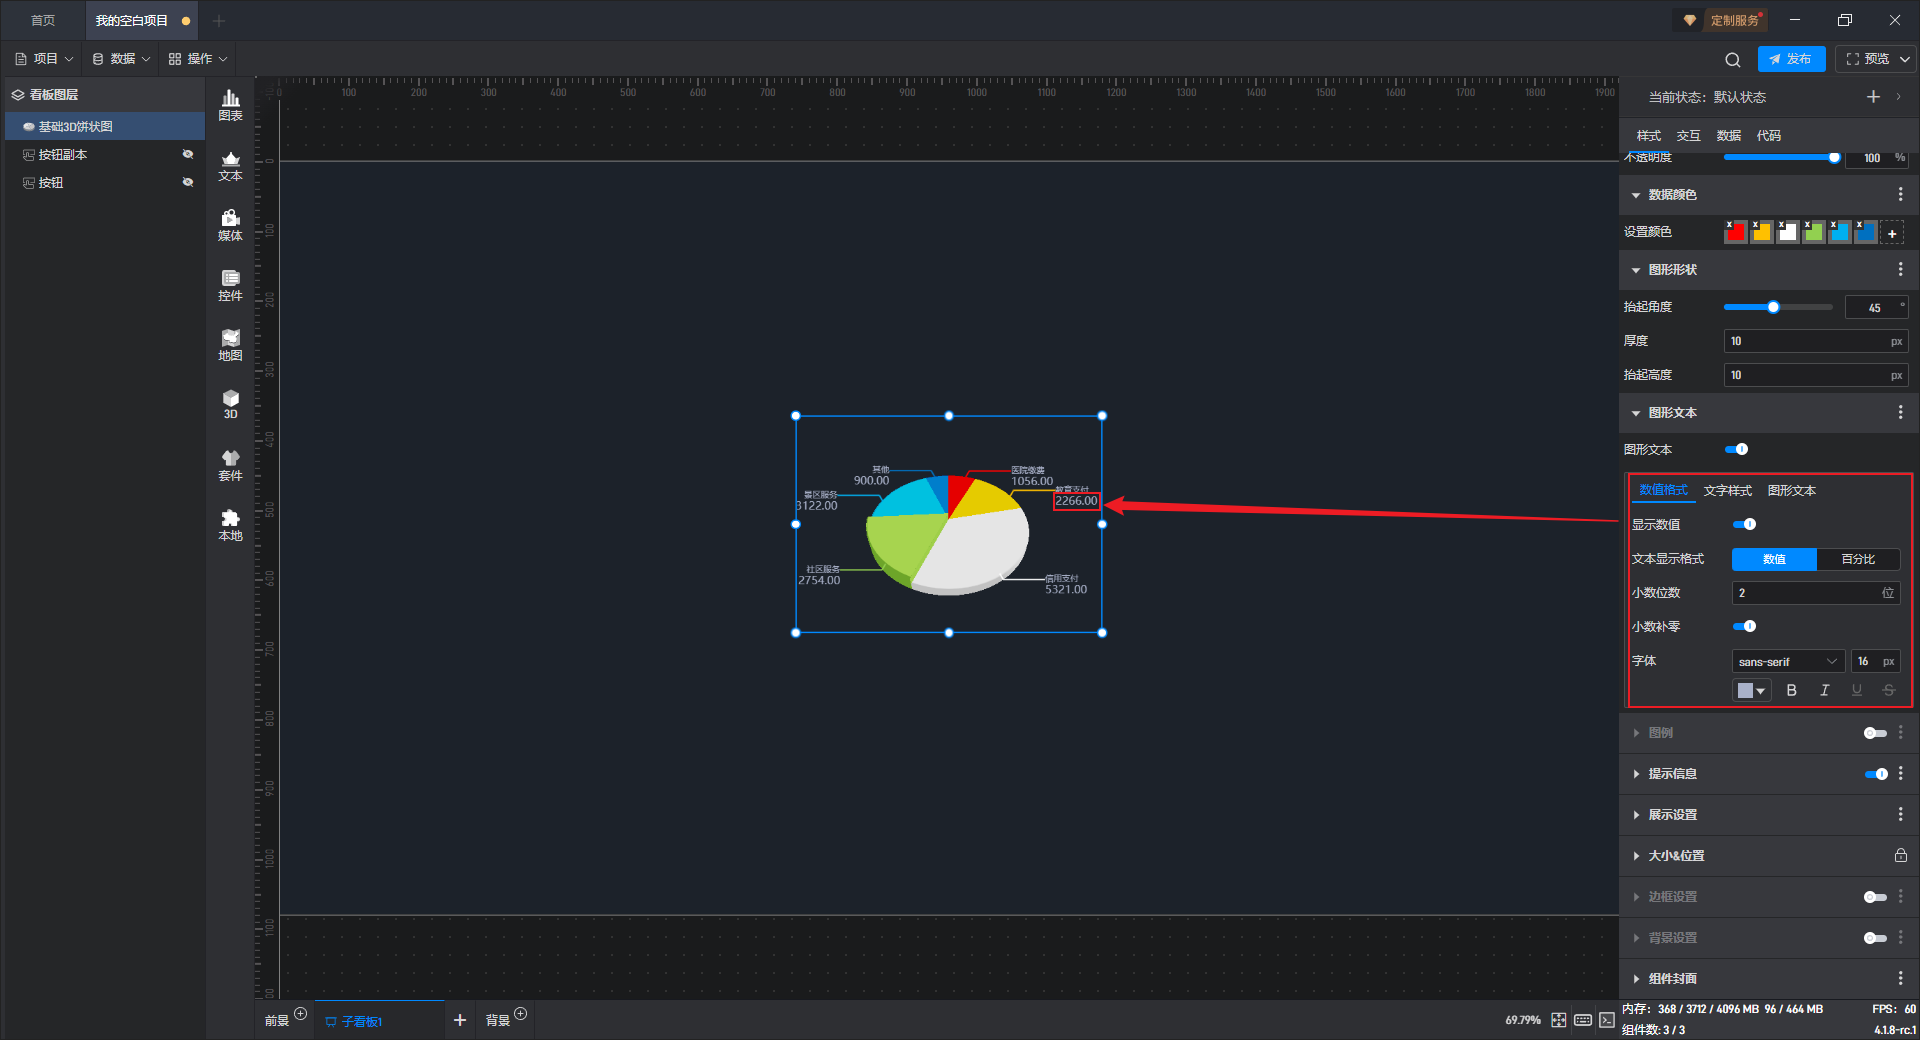Apply italic to value font
Image resolution: width=1920 pixels, height=1040 pixels.
coord(1825,690)
